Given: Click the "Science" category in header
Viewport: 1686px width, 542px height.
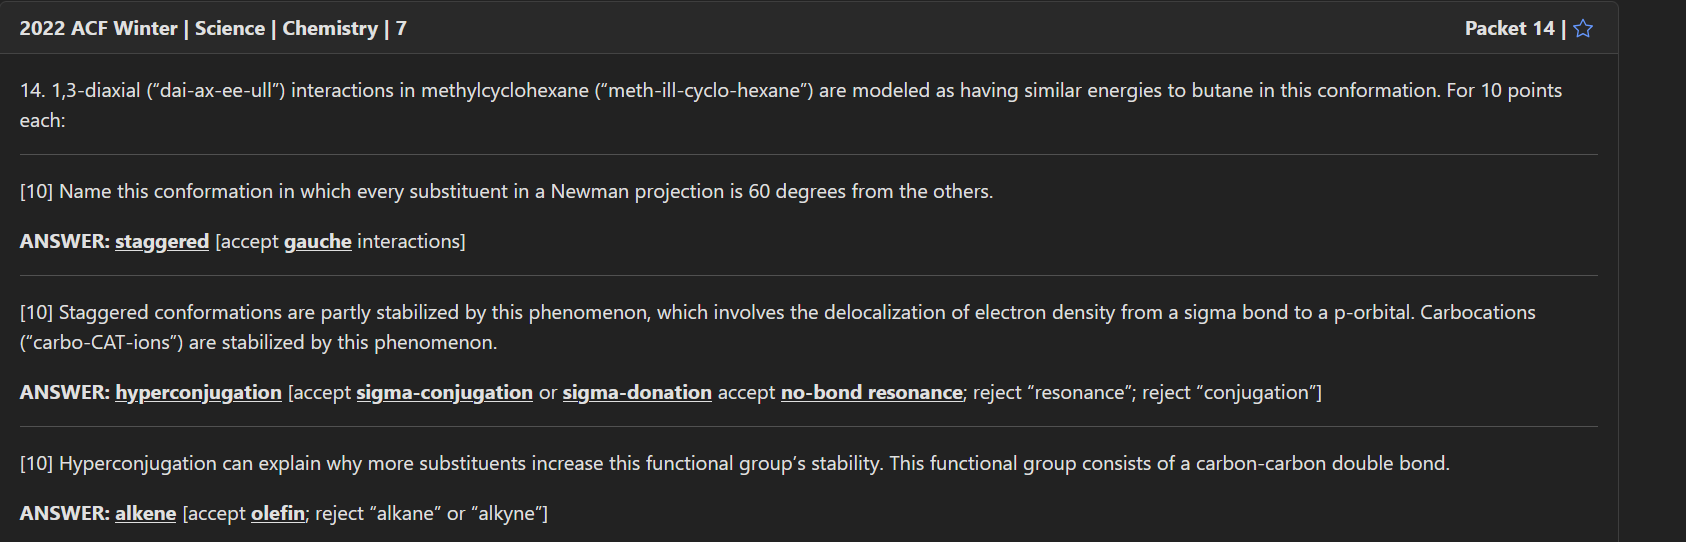Looking at the screenshot, I should [230, 29].
